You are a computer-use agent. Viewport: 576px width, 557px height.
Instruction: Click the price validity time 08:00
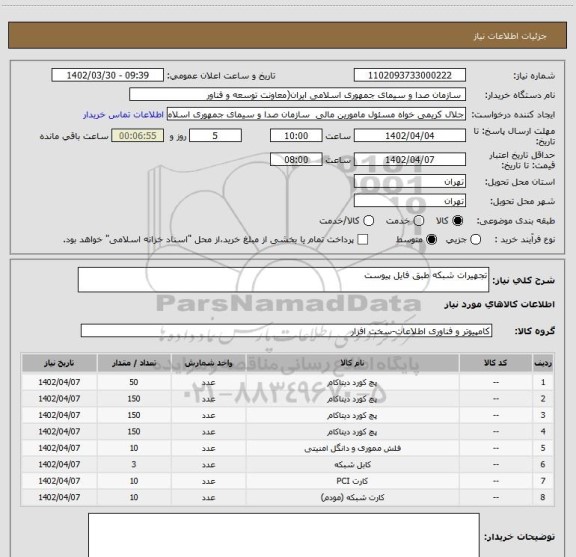[x=296, y=159]
